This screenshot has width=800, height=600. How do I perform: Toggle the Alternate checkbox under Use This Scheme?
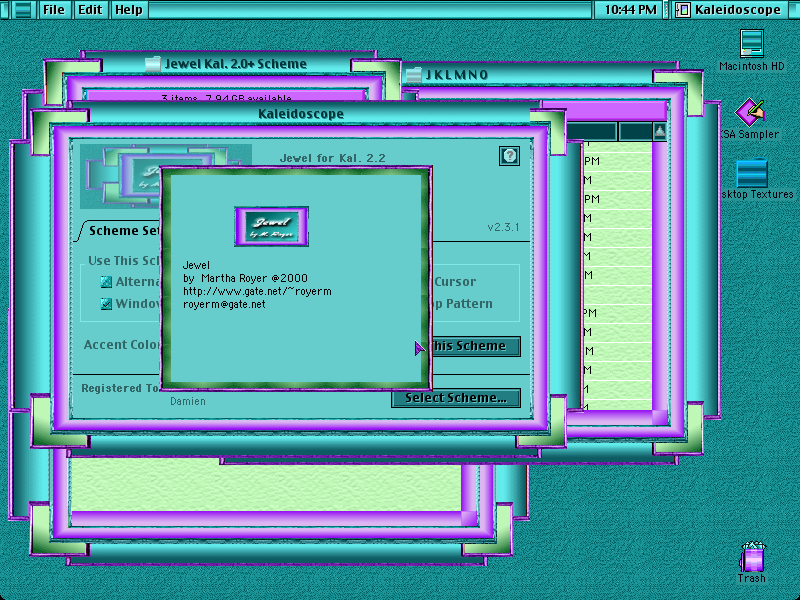coord(106,282)
